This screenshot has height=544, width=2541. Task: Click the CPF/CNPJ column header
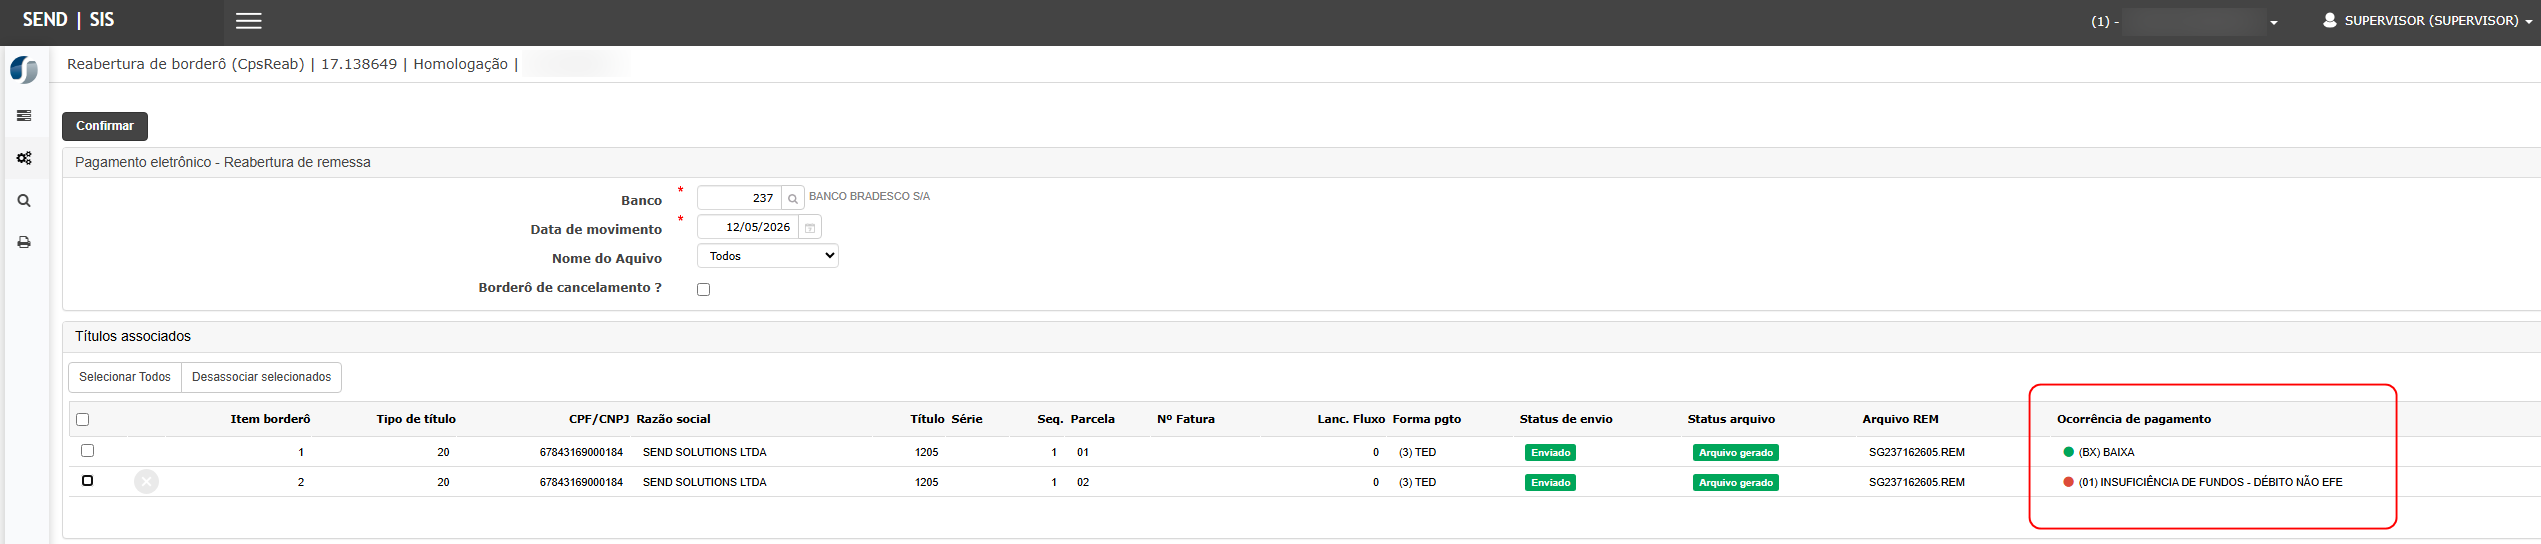pyautogui.click(x=599, y=419)
